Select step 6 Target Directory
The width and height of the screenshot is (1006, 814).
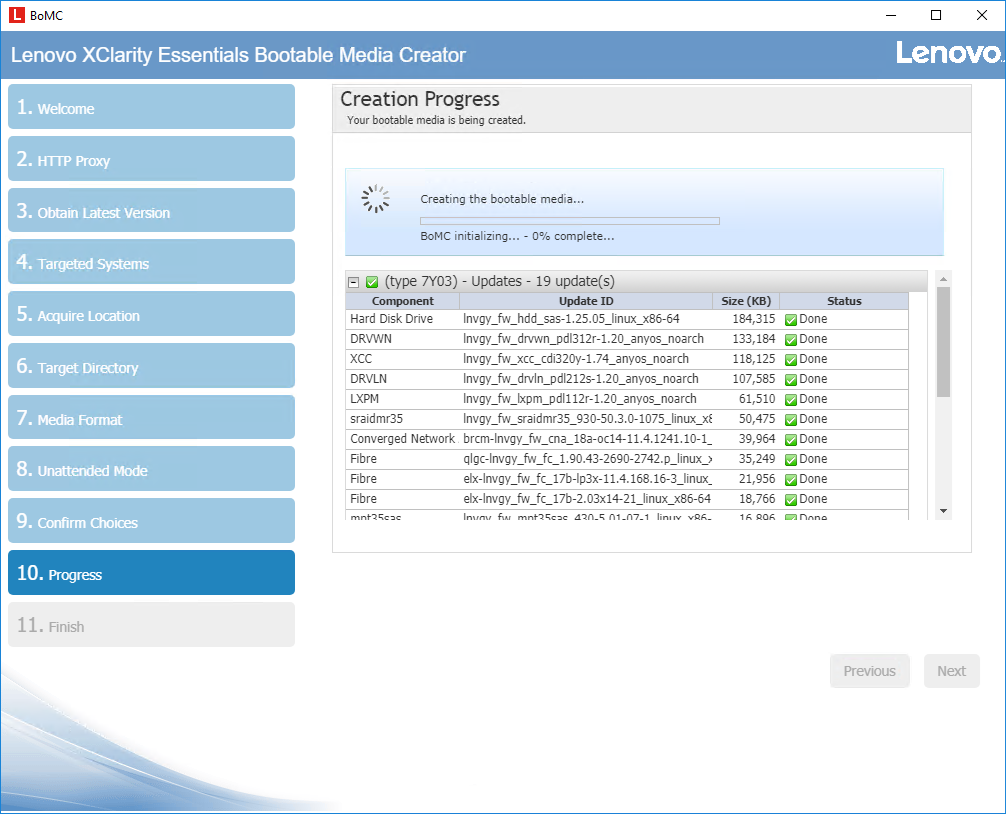coord(151,366)
